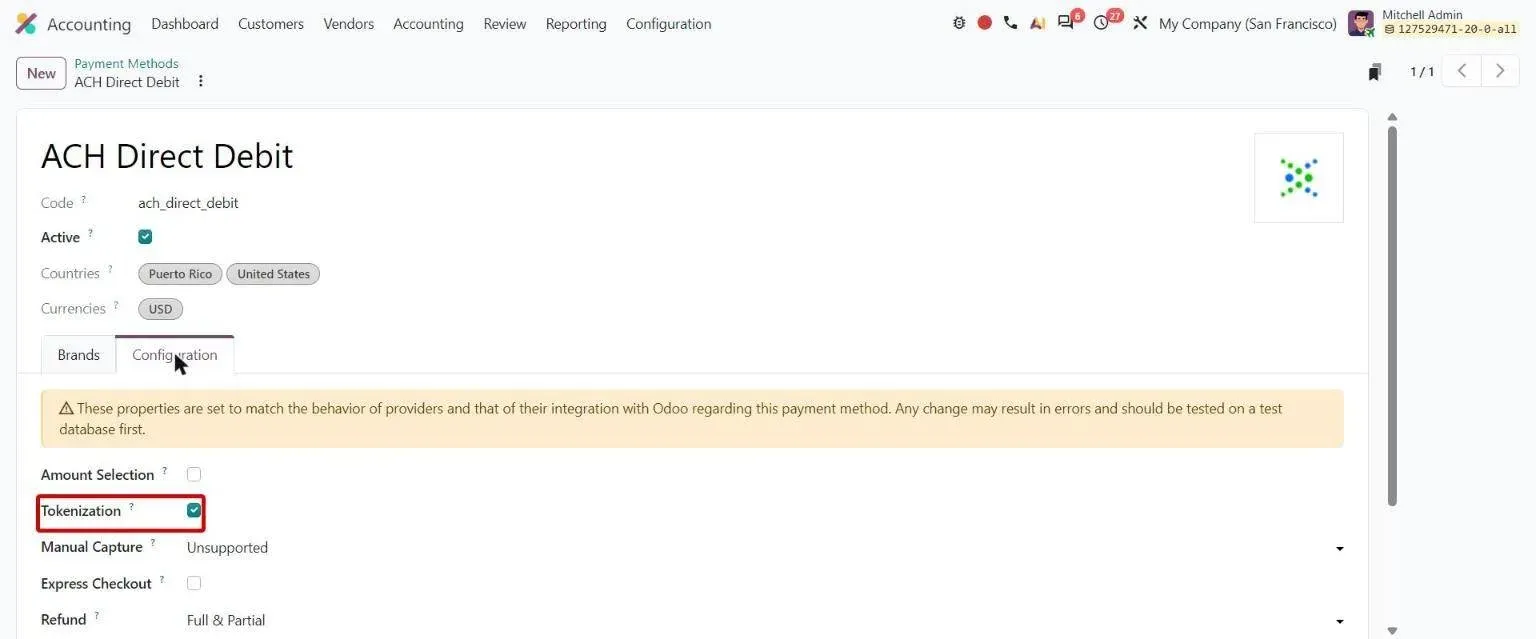The image size is (1536, 639).
Task: Click the ACH Direct Debit logo image
Action: click(x=1299, y=178)
